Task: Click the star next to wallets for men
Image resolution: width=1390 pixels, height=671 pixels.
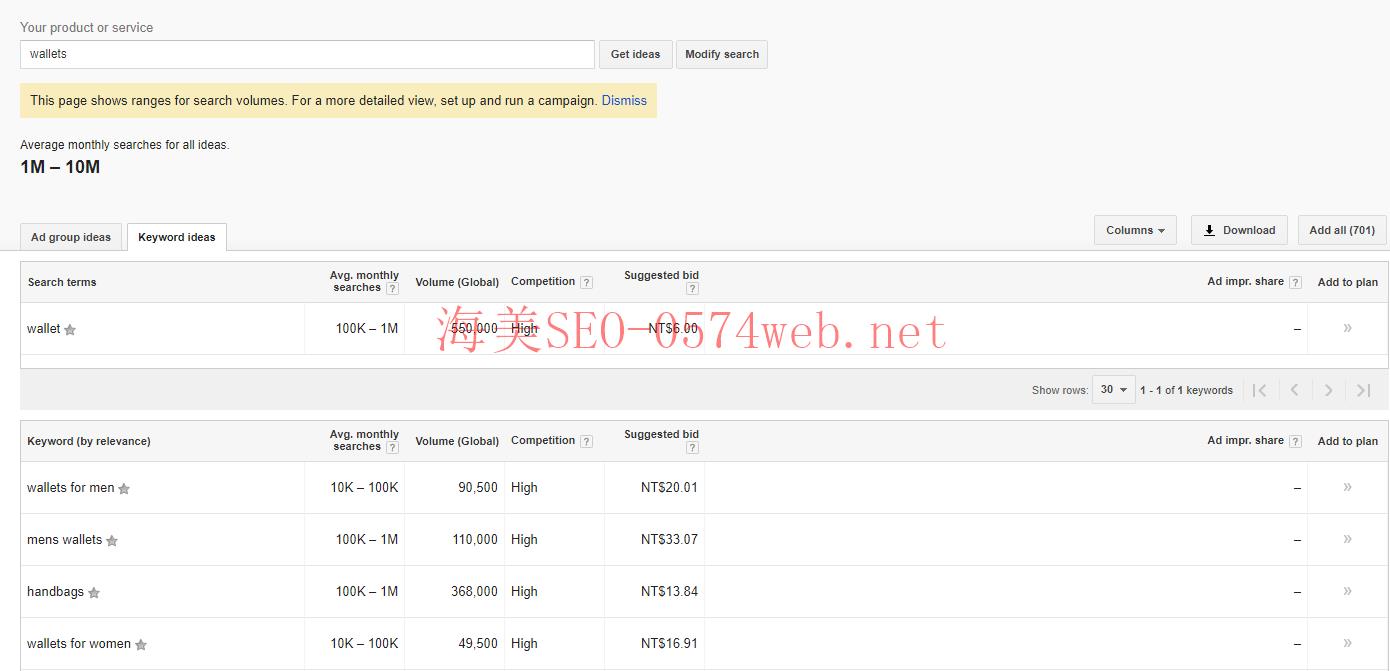Action: 124,489
